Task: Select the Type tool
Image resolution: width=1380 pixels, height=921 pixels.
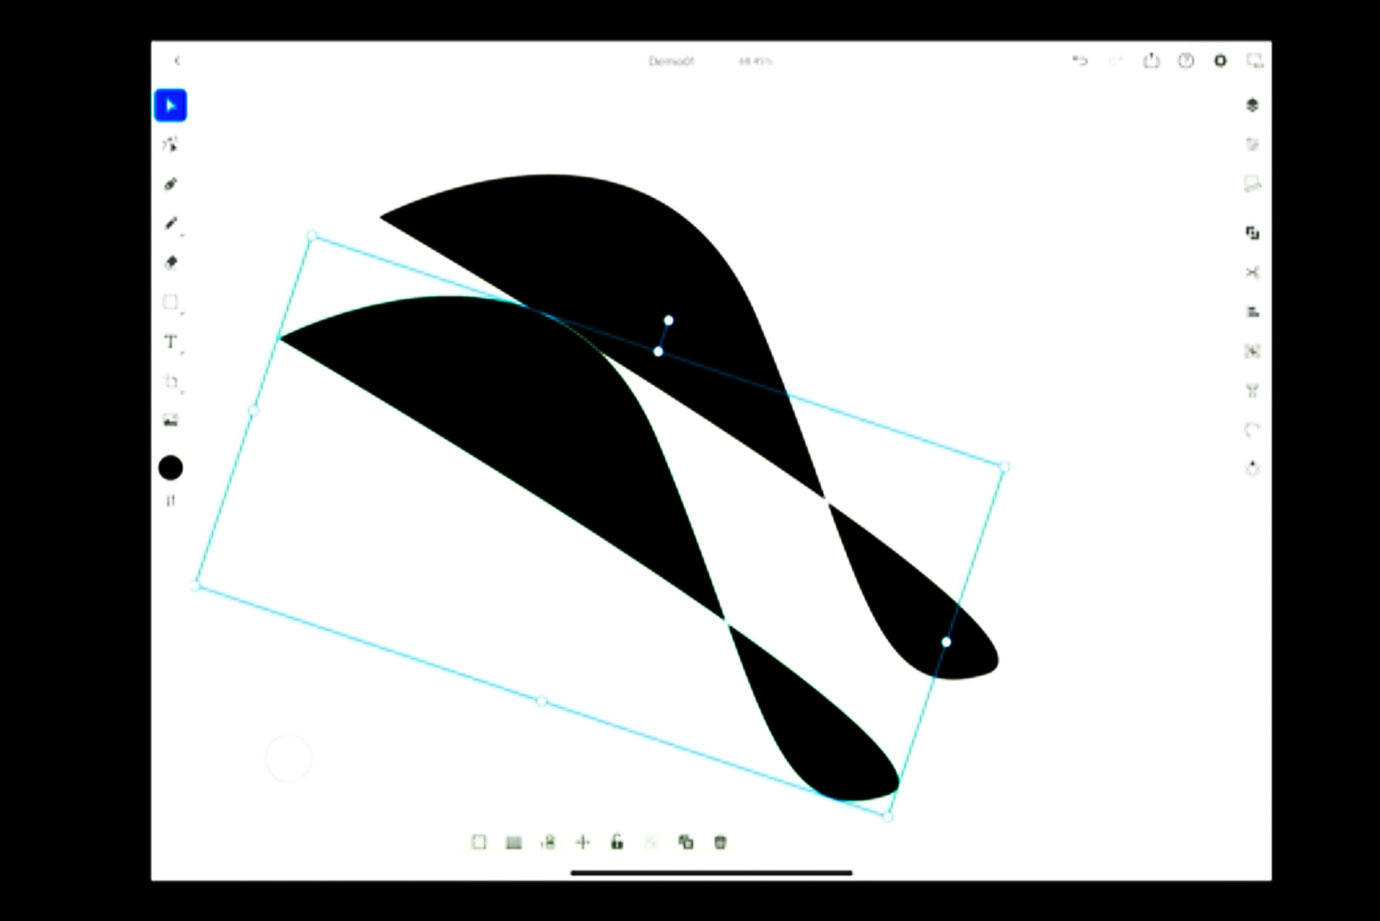Action: pyautogui.click(x=170, y=342)
